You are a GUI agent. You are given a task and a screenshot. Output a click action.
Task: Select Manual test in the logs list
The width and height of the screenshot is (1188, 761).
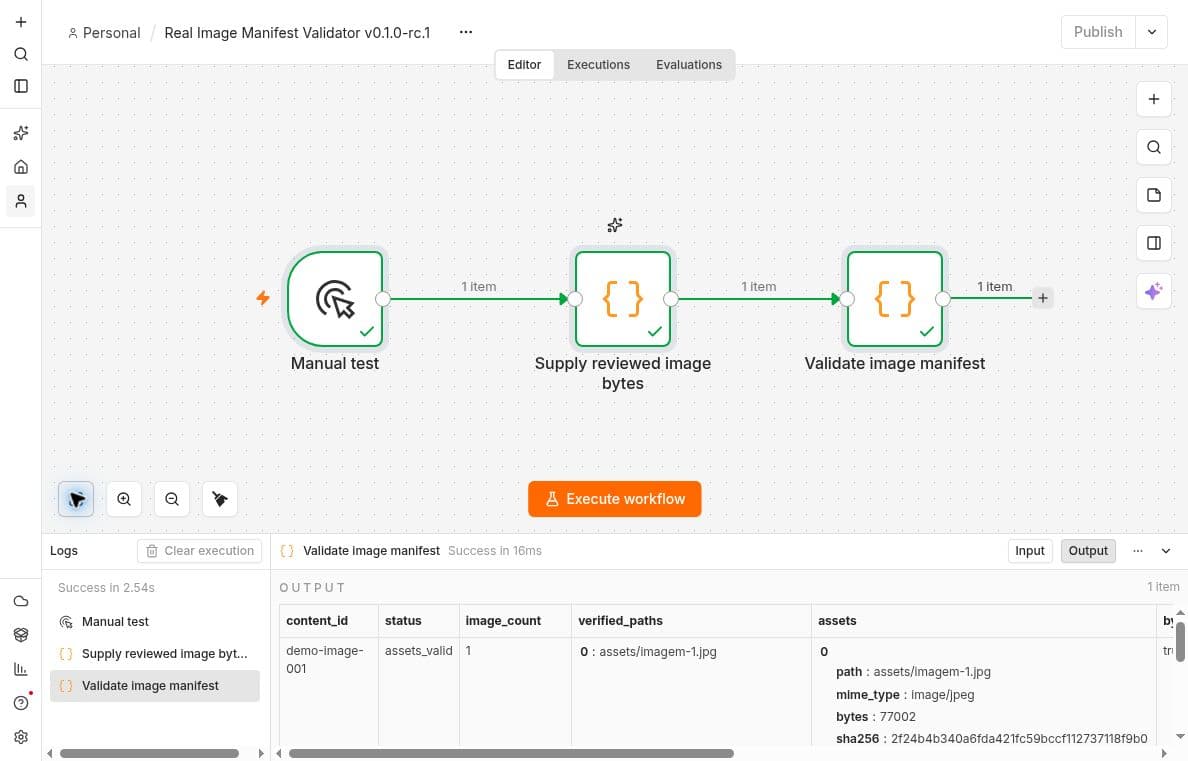pyautogui.click(x=155, y=622)
